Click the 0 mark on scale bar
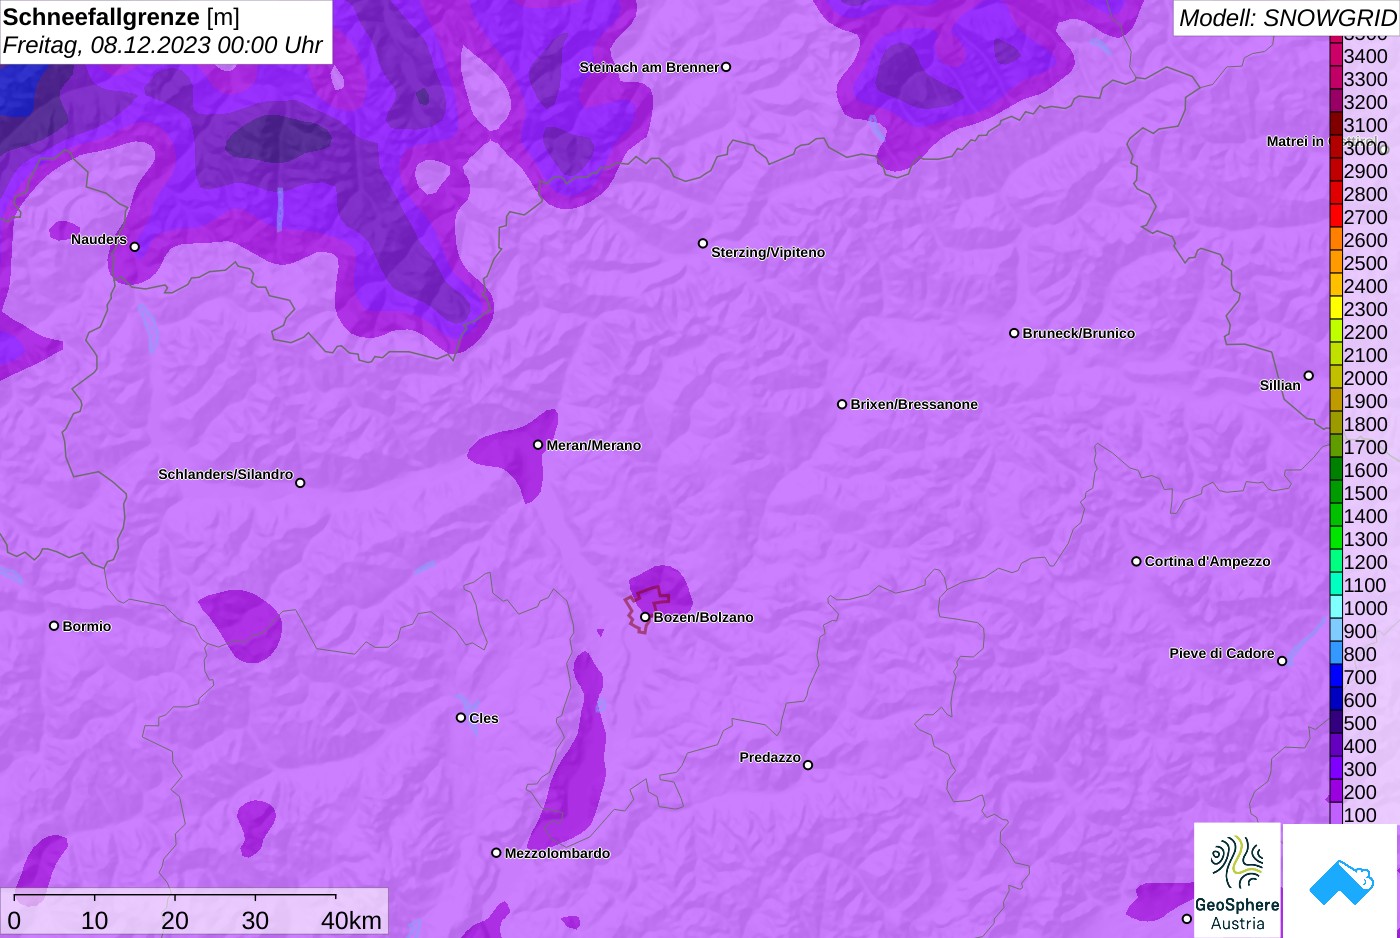The image size is (1400, 938). pos(14,920)
